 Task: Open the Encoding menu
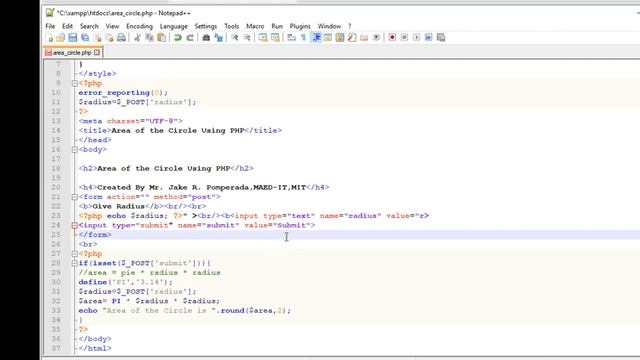pos(139,26)
